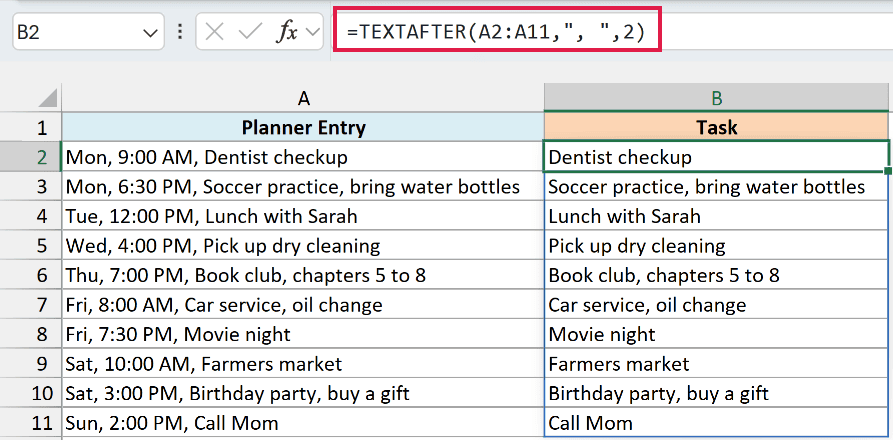893x440 pixels.
Task: Click Task cell 'Soccer practice, bring water bottles'
Action: pyautogui.click(x=716, y=186)
